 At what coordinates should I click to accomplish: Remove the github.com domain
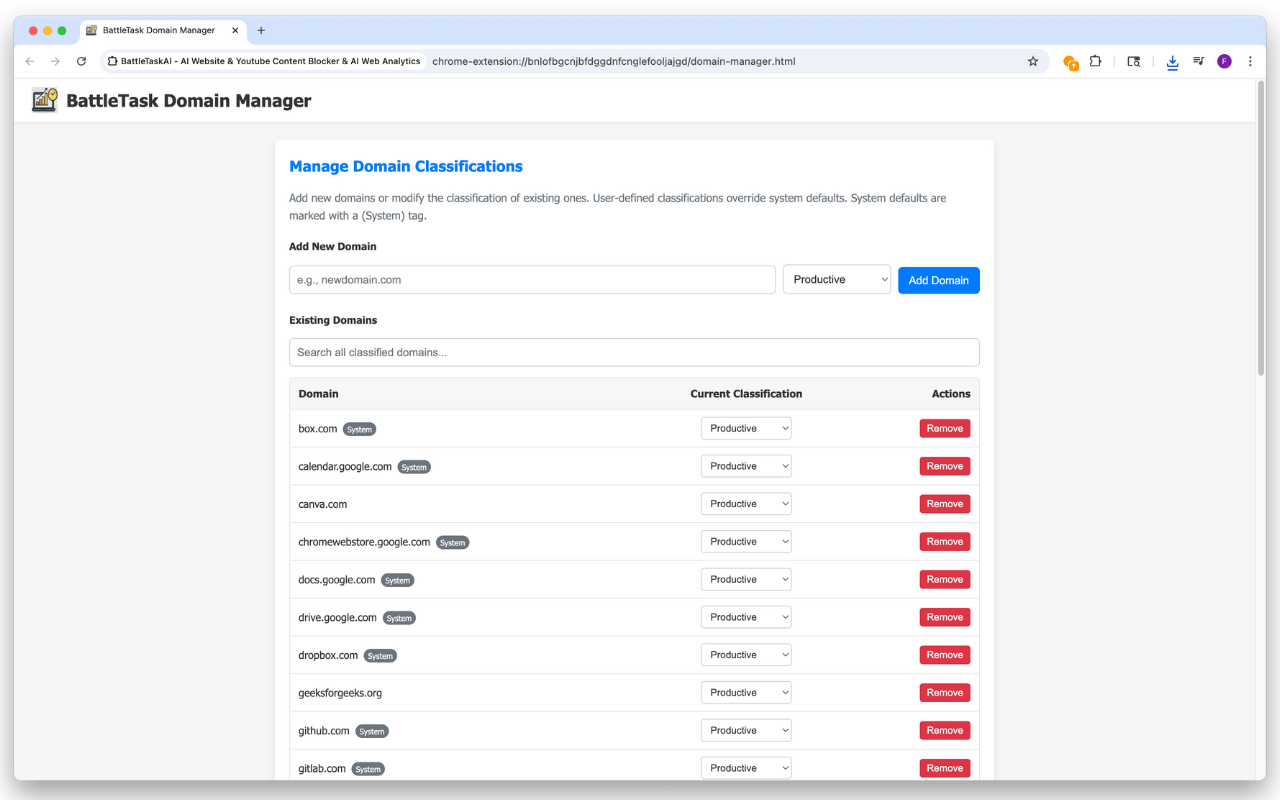945,730
